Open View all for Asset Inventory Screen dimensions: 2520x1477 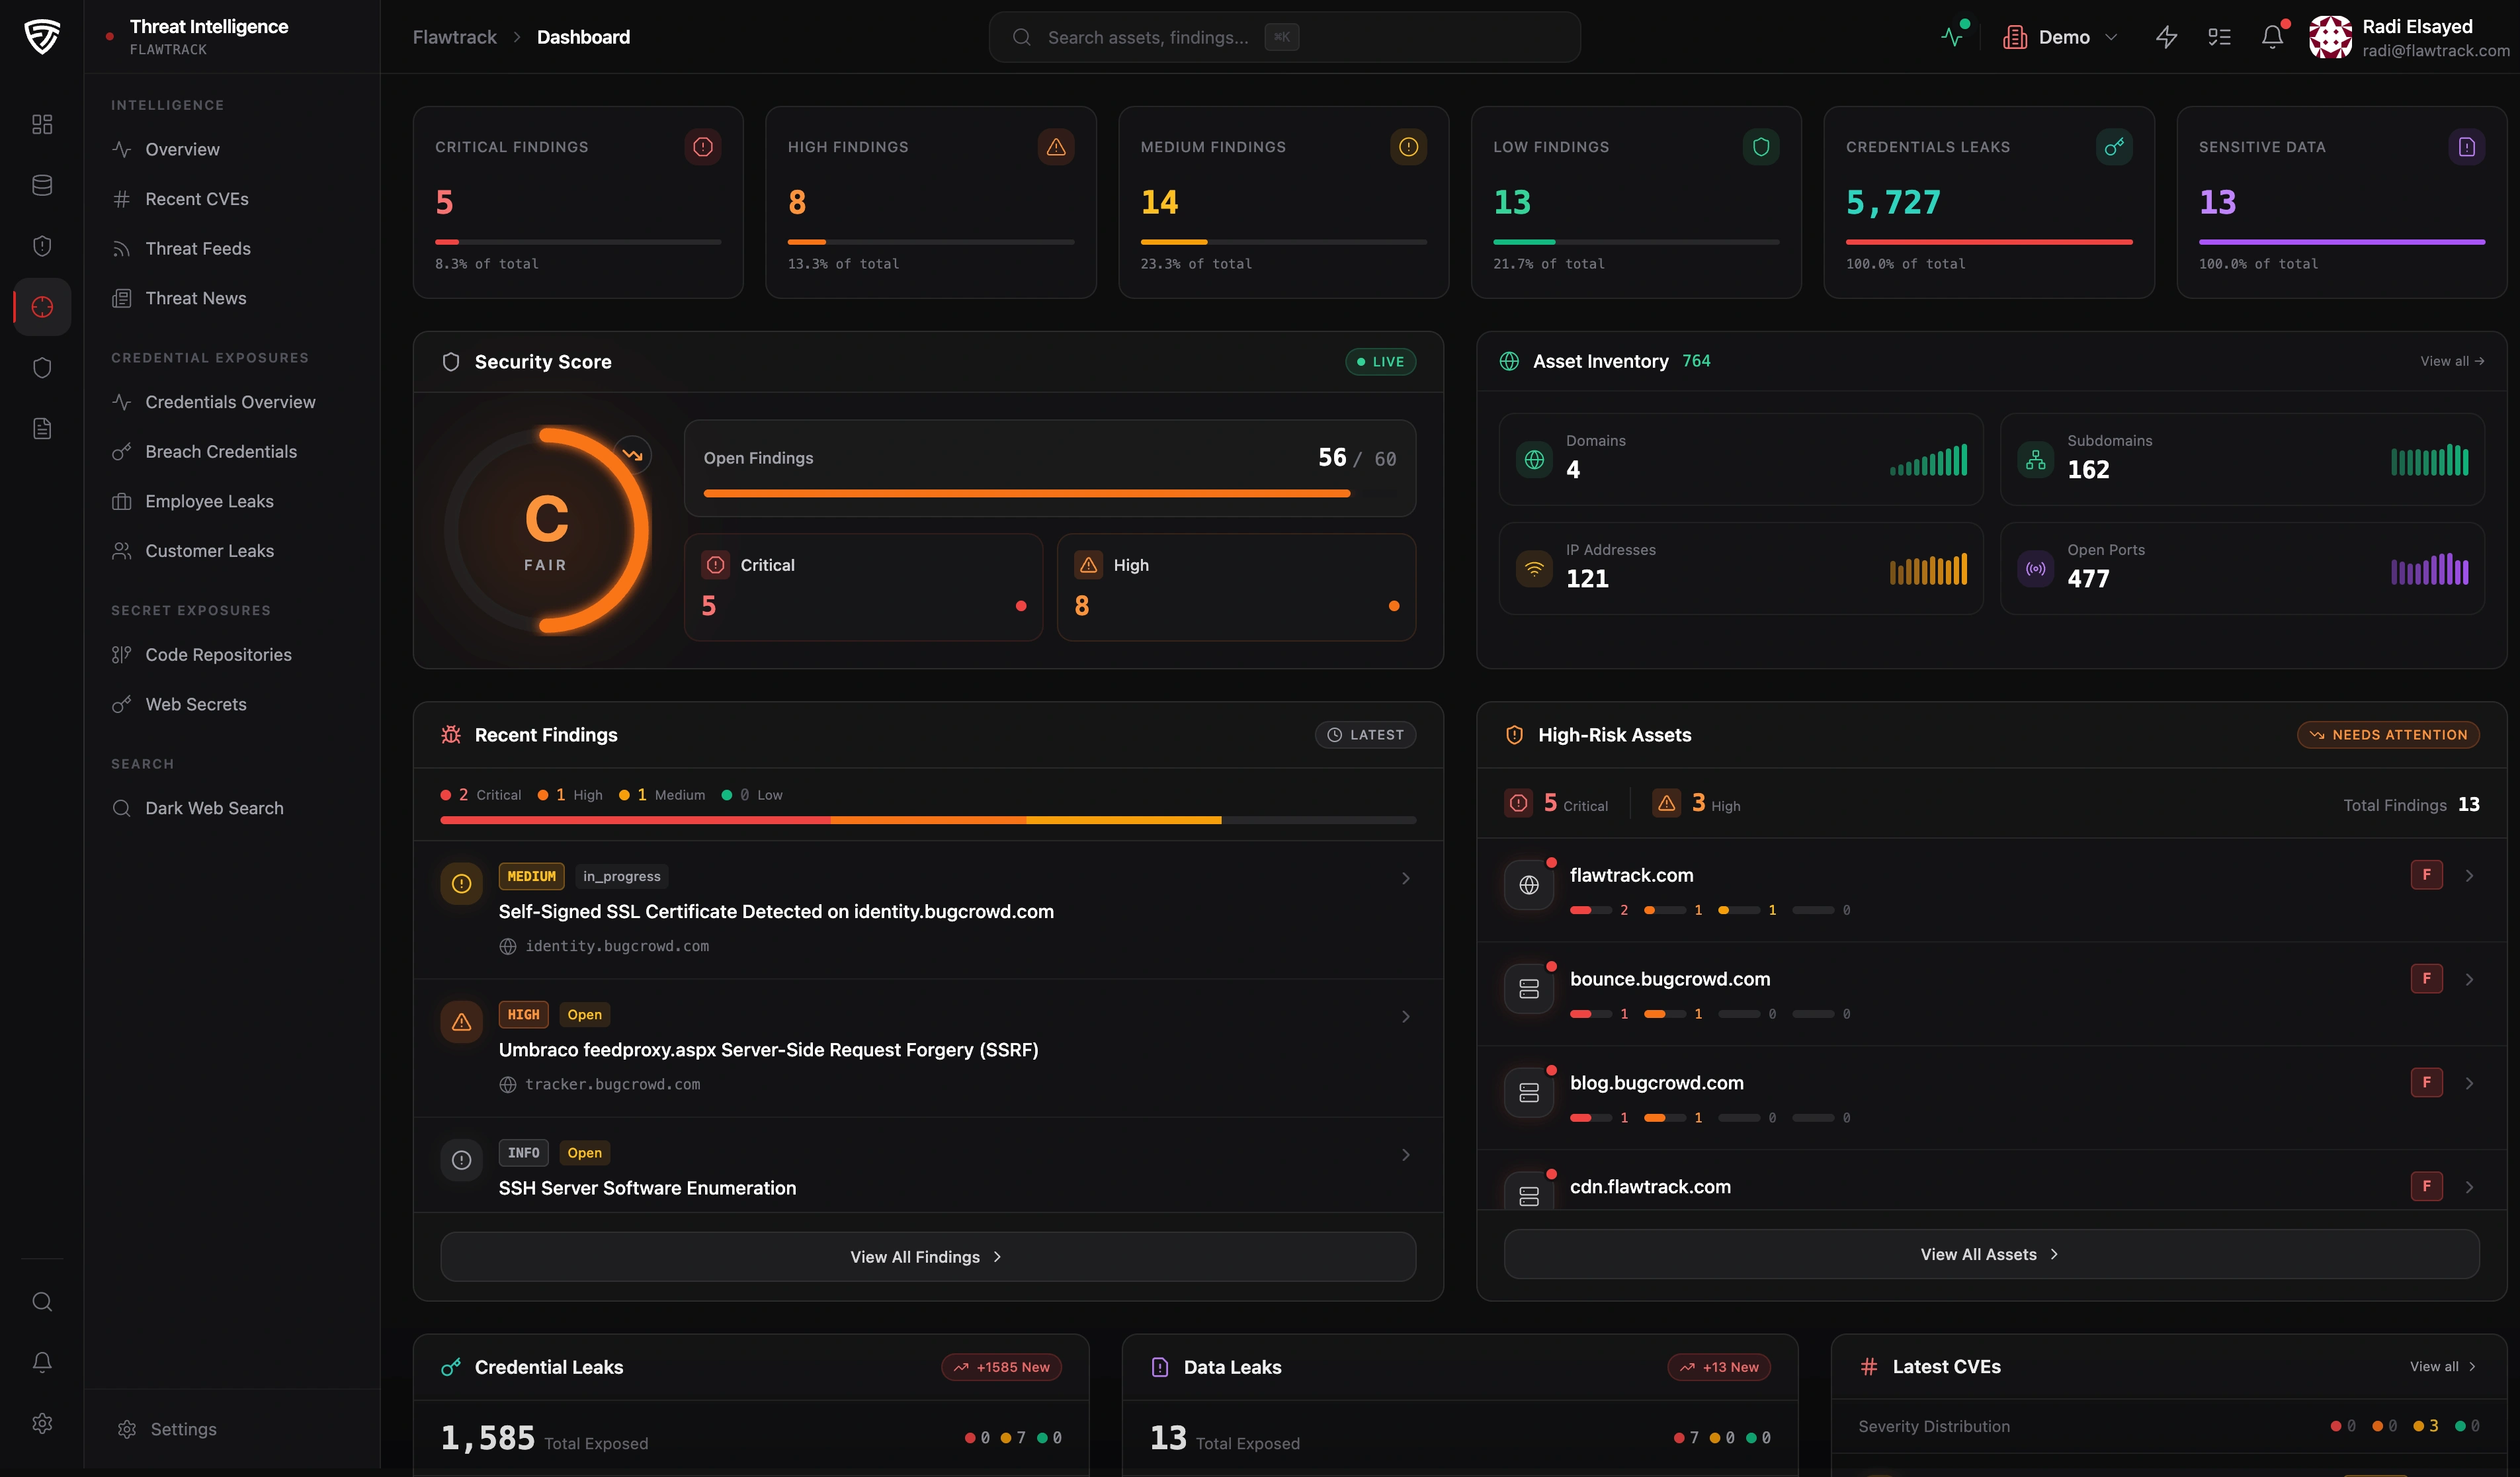click(2452, 361)
